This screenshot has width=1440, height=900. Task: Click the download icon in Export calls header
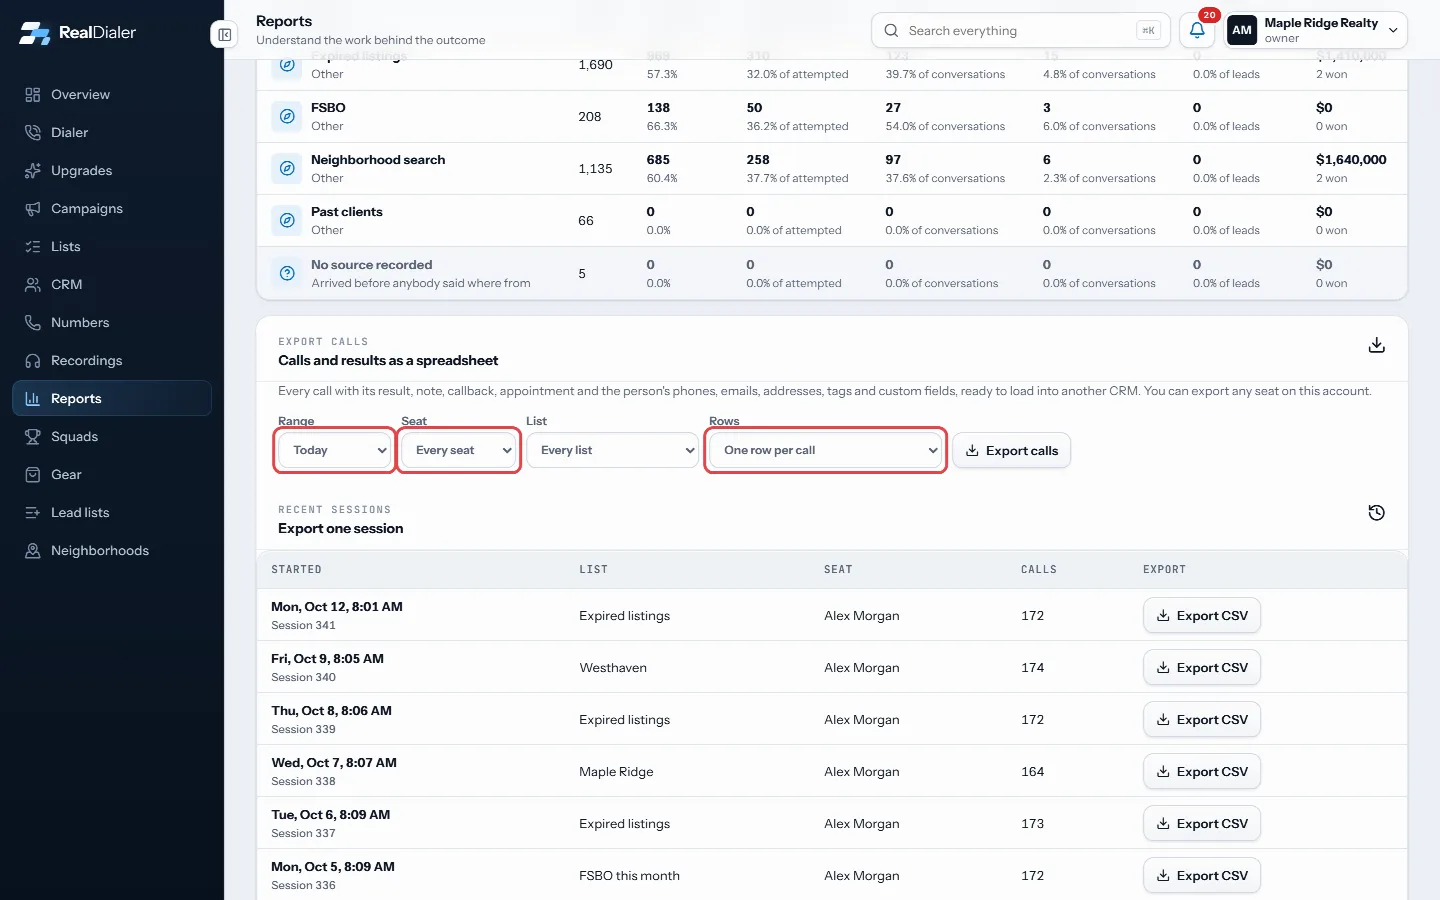click(1377, 345)
